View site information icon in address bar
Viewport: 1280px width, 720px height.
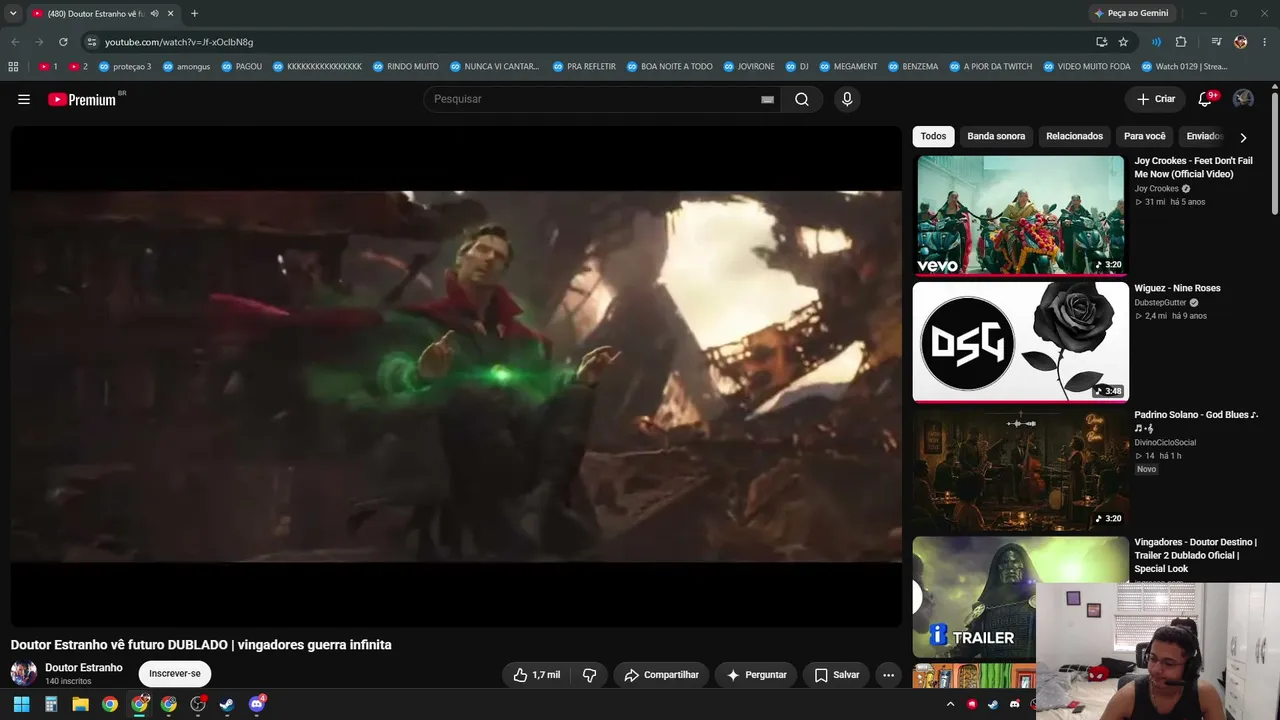[92, 42]
